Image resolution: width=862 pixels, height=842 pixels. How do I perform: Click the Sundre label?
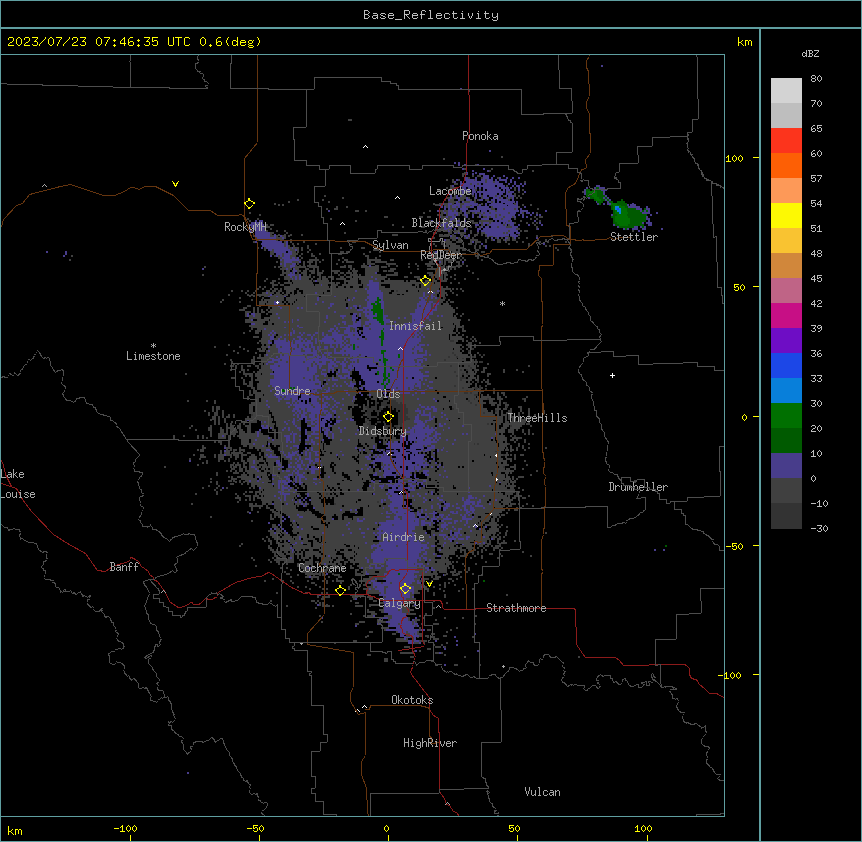pos(292,391)
